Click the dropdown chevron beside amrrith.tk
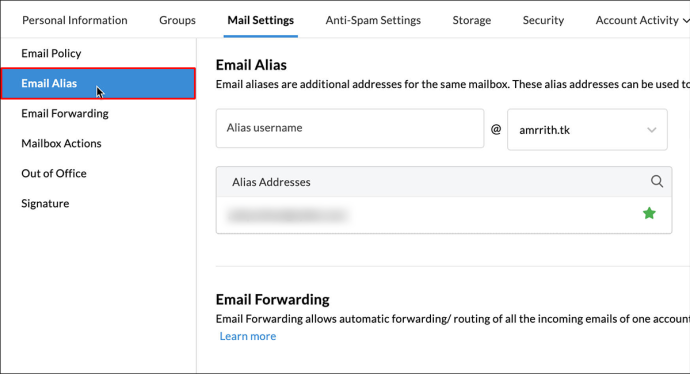Screen dimensions: 690x374 (x=651, y=130)
